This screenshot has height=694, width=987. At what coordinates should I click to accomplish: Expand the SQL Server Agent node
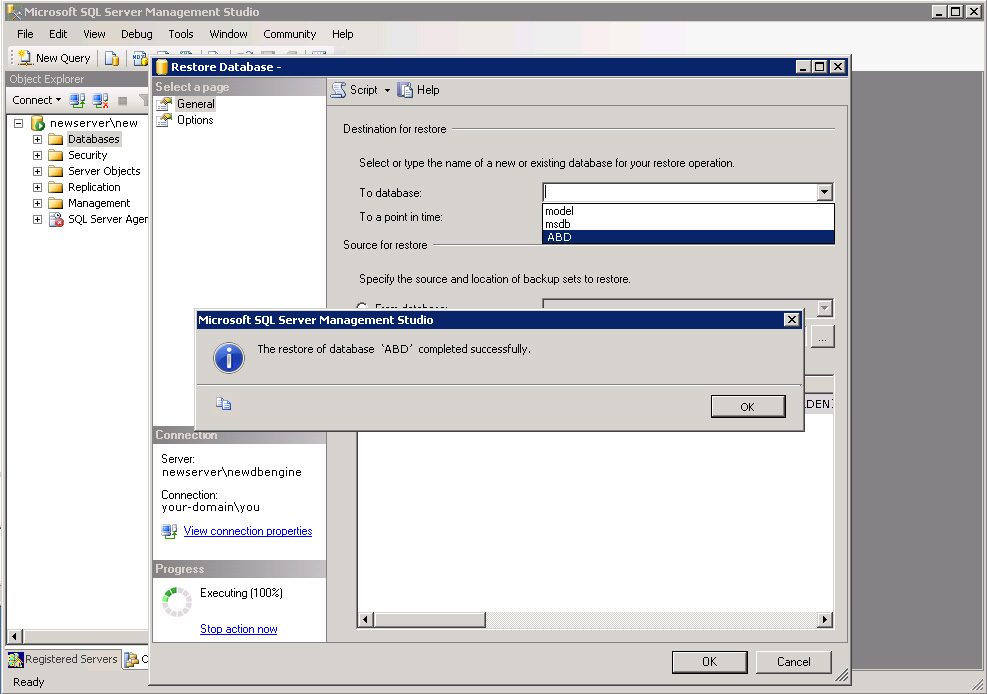[x=38, y=220]
